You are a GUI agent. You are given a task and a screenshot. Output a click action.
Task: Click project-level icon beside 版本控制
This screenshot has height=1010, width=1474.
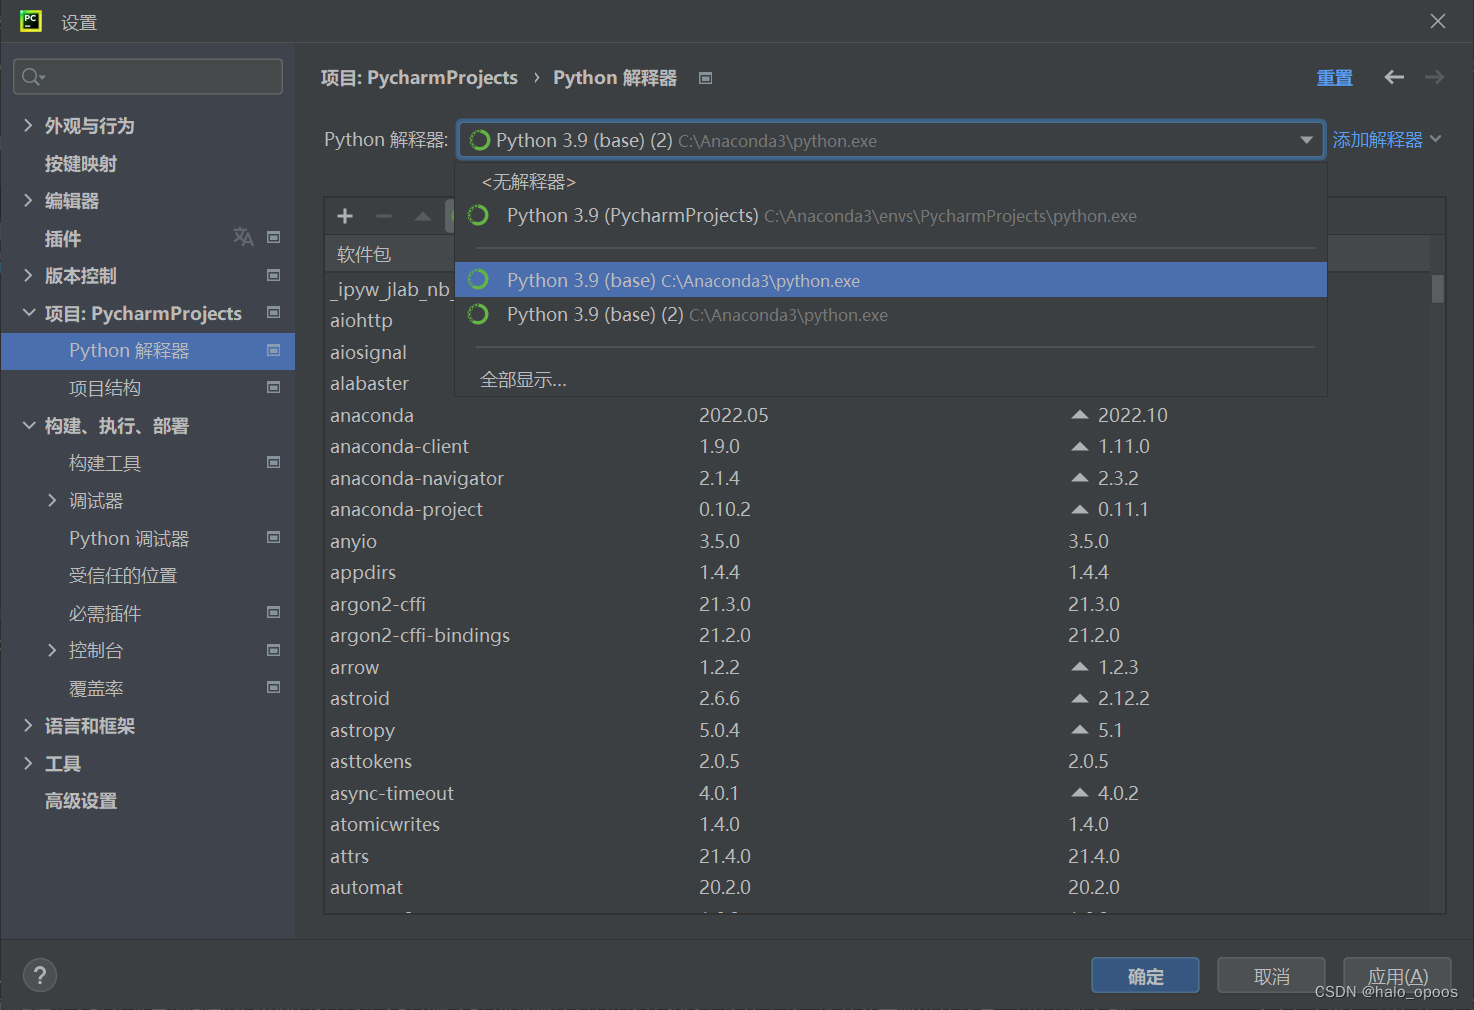[x=274, y=275]
